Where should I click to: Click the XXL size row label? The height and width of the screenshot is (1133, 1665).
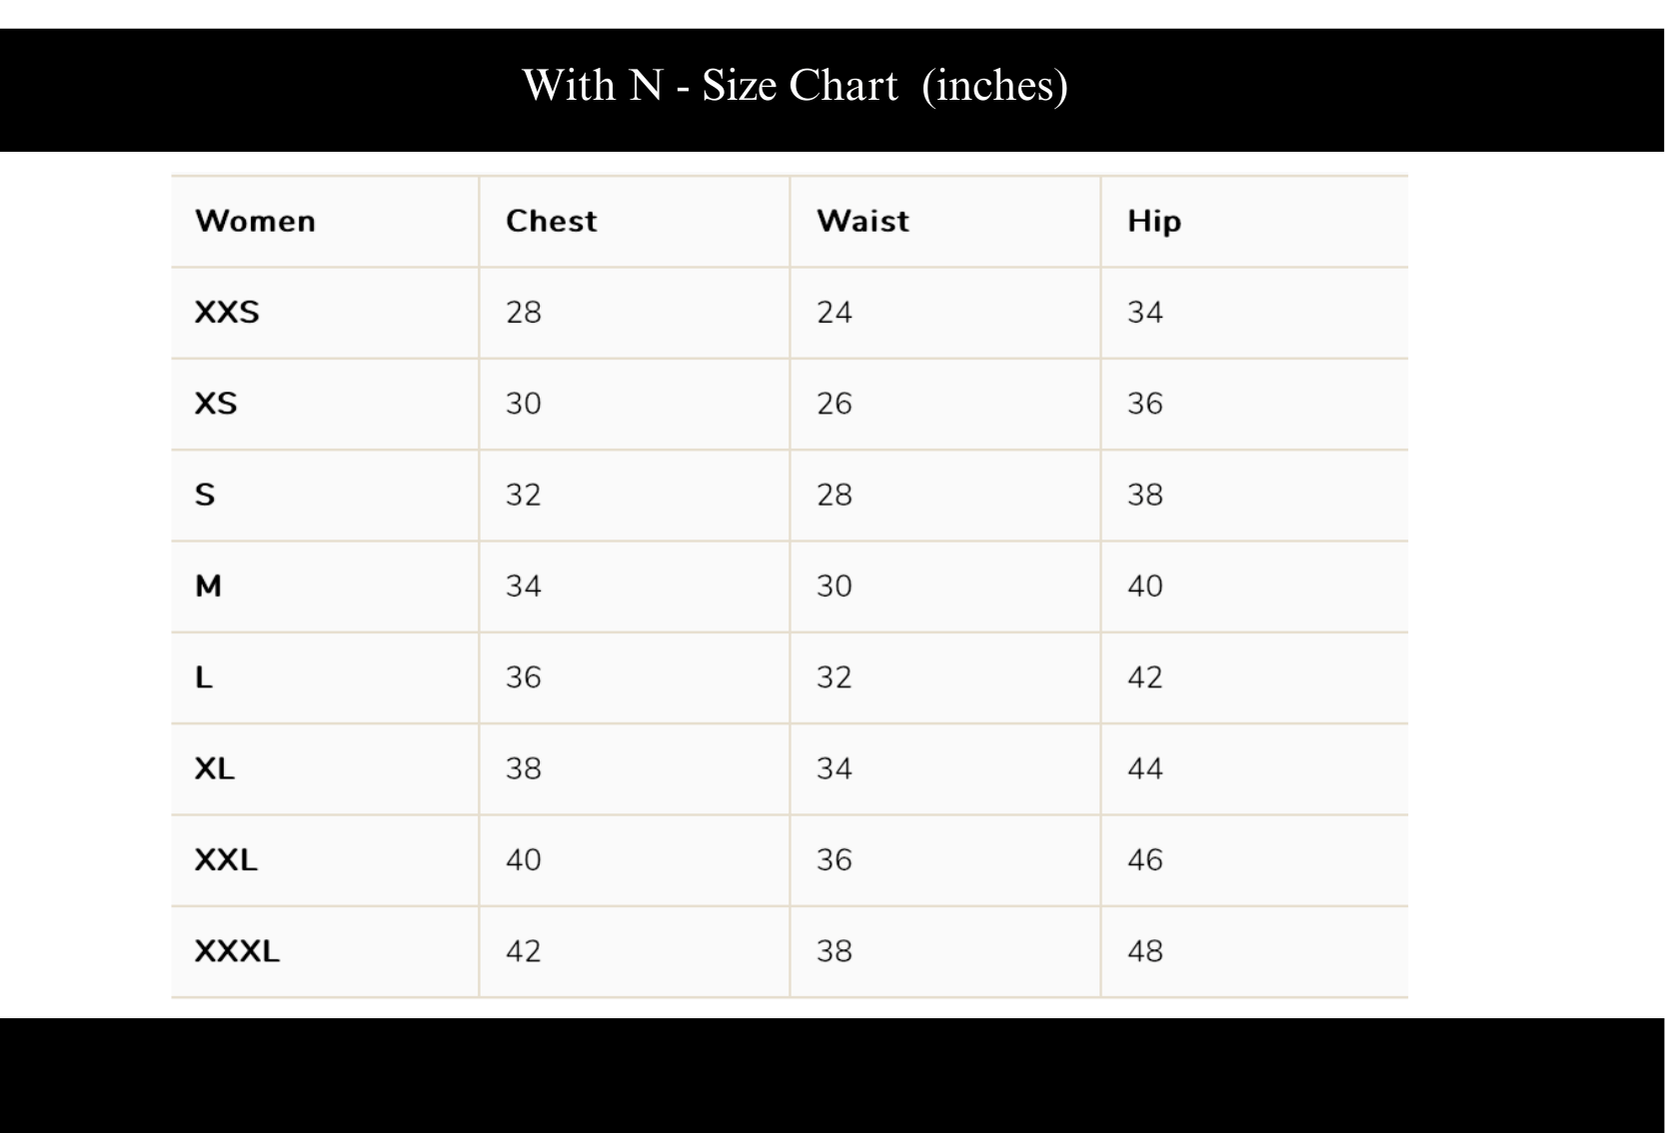point(226,859)
